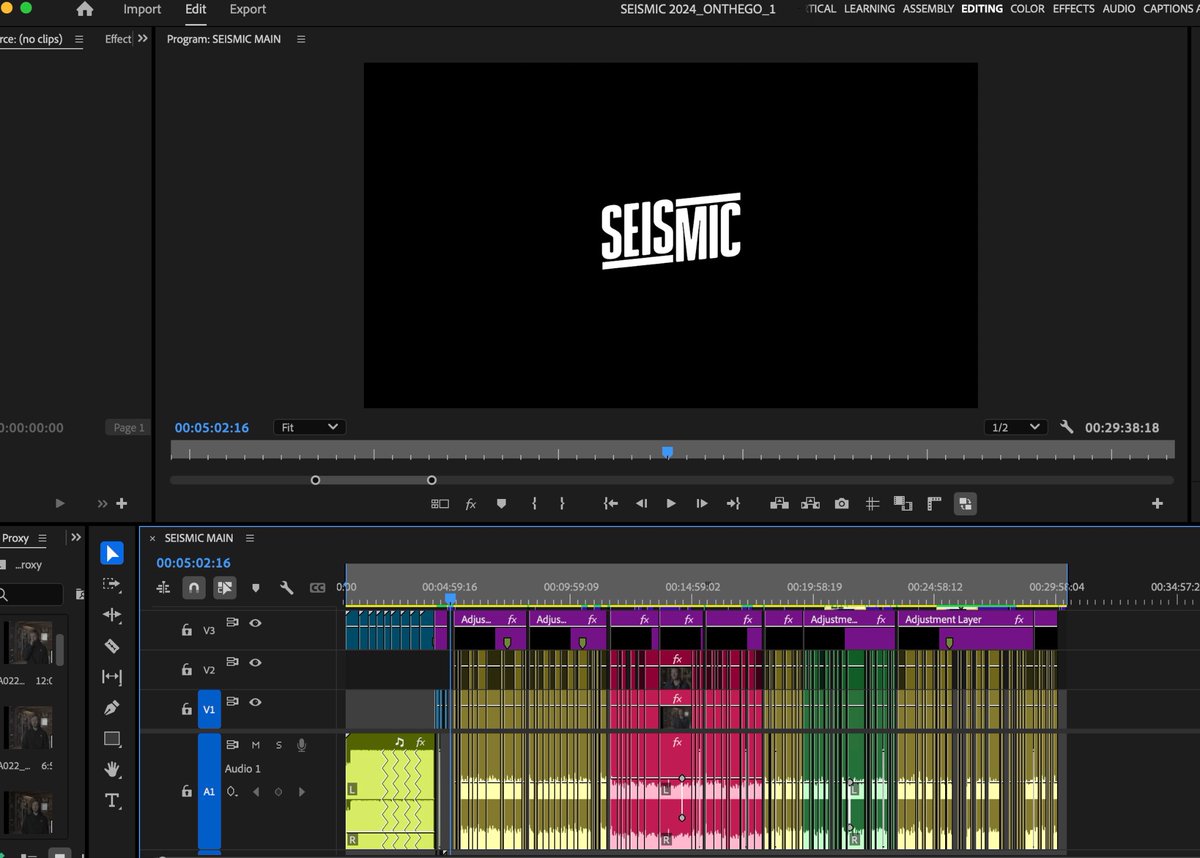1200x858 pixels.
Task: Add a marker from timeline header
Action: (256, 588)
